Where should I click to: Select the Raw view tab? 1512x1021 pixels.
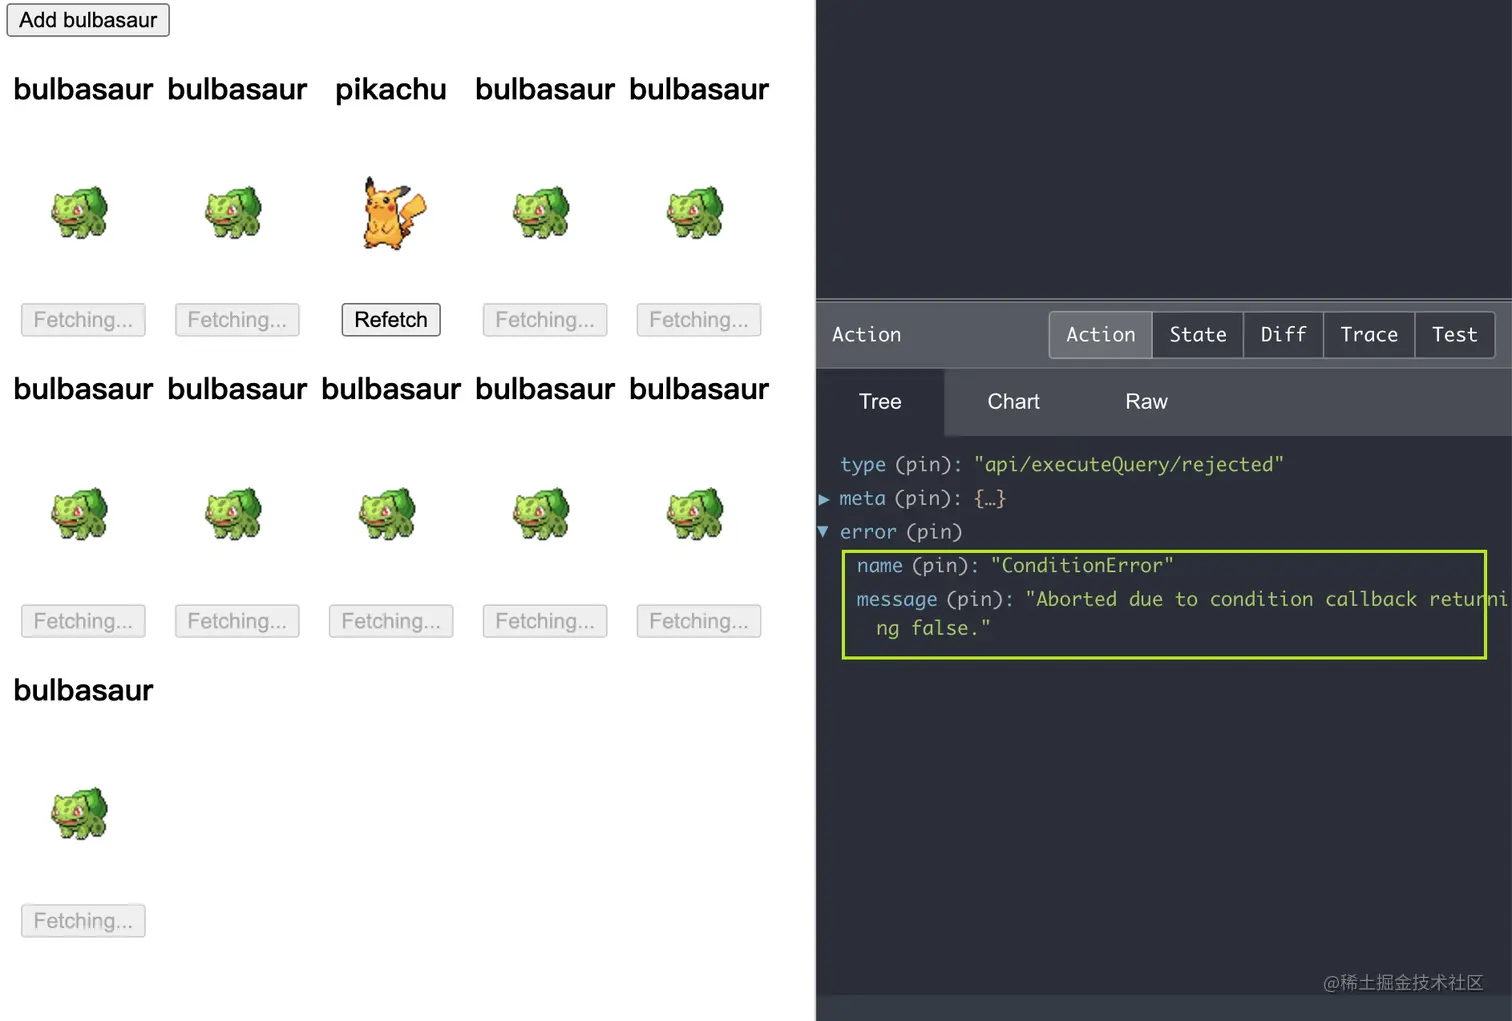click(1146, 402)
